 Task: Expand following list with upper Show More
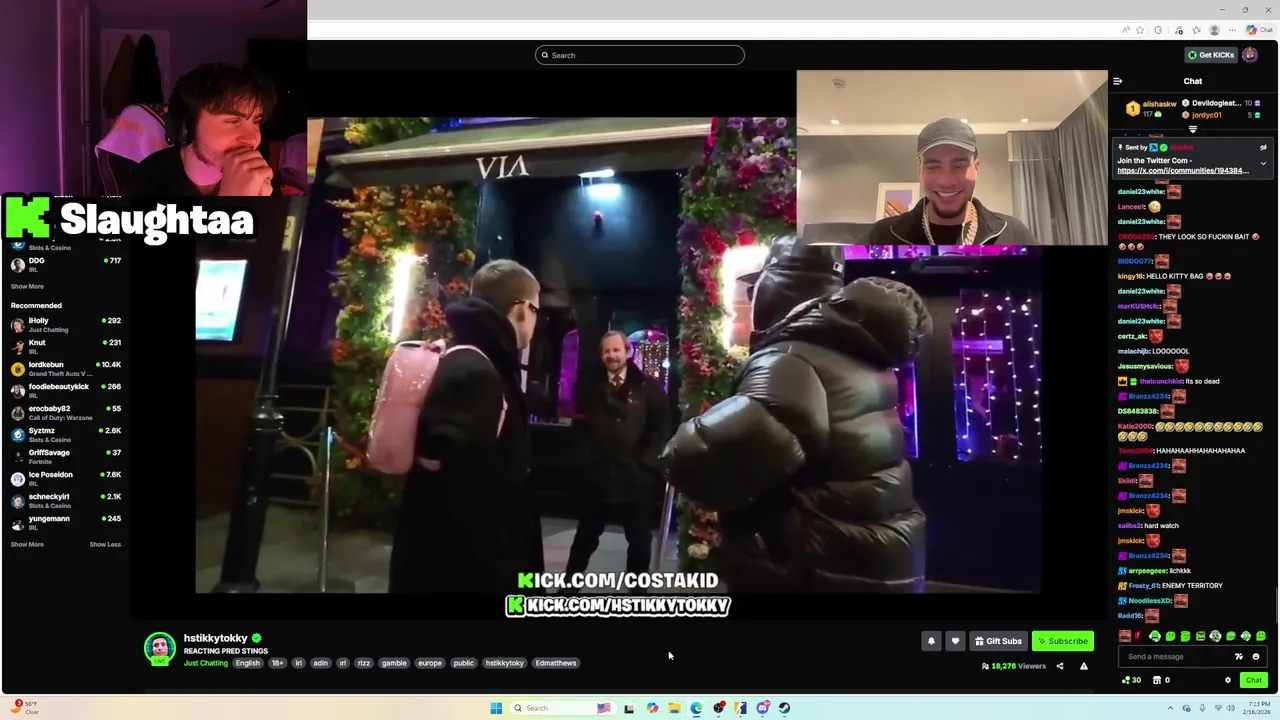click(27, 287)
